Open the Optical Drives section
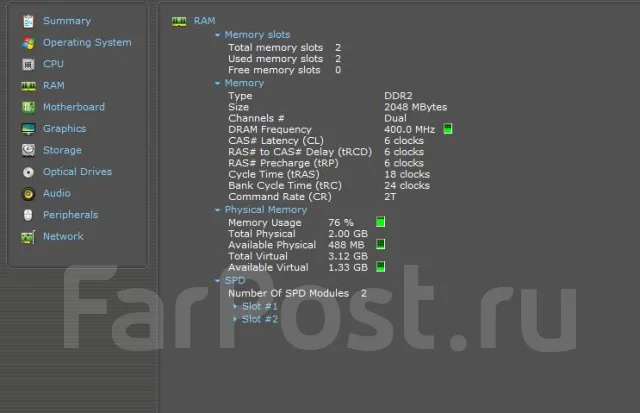The image size is (640, 413). [77, 172]
